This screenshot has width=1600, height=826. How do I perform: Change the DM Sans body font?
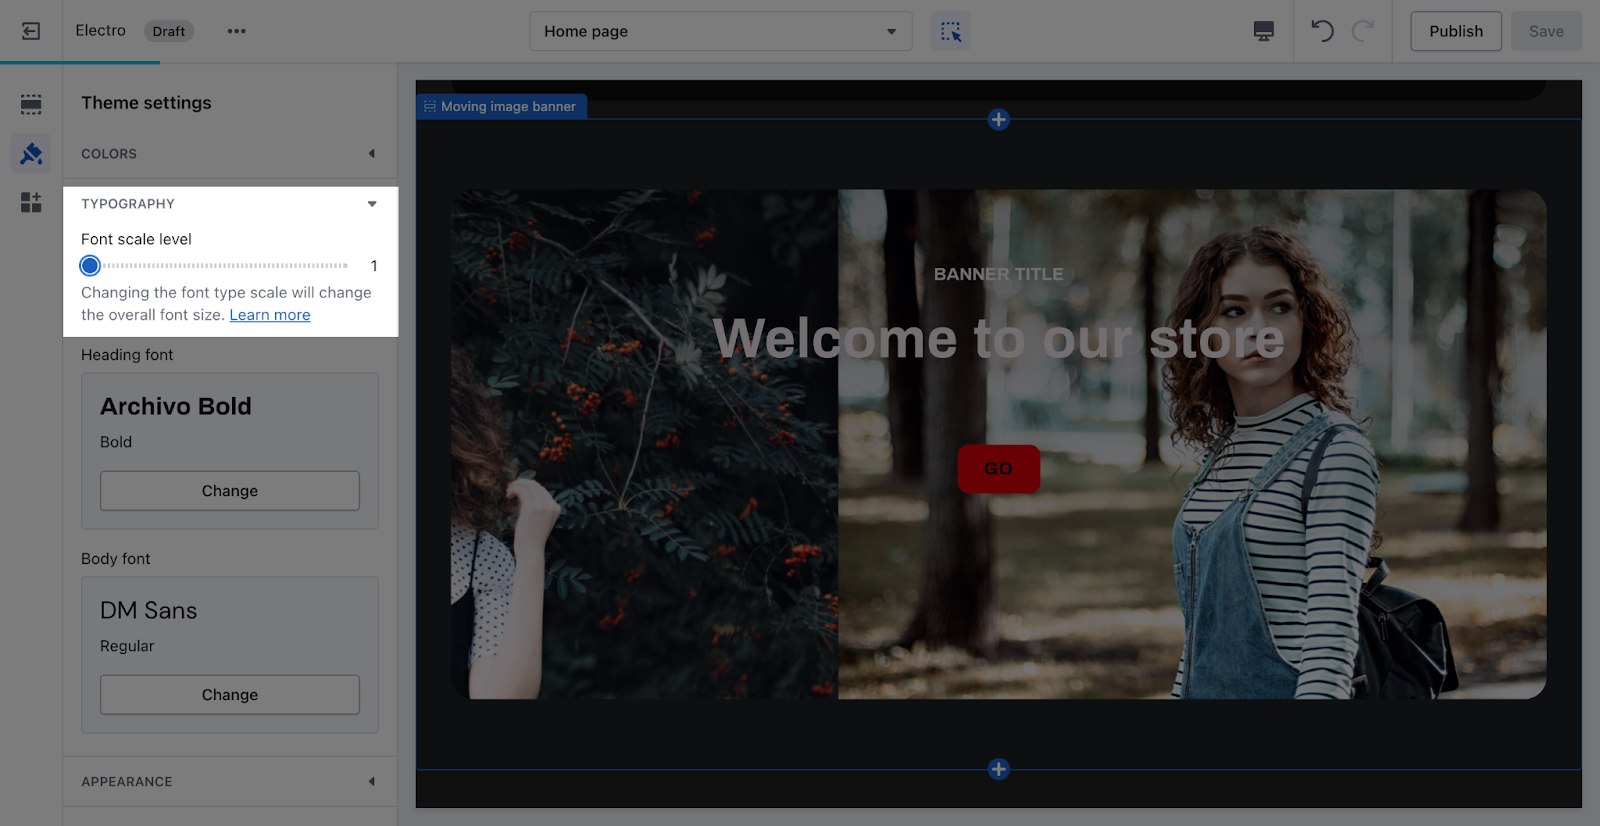[230, 695]
